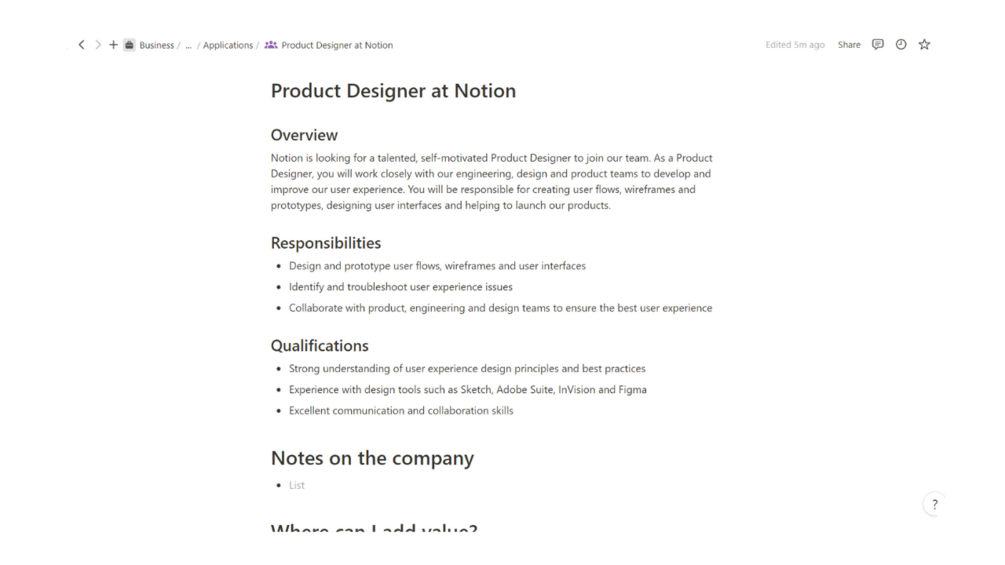Navigate to Applications in breadcrumb
Image resolution: width=1005 pixels, height=565 pixels.
pos(228,45)
